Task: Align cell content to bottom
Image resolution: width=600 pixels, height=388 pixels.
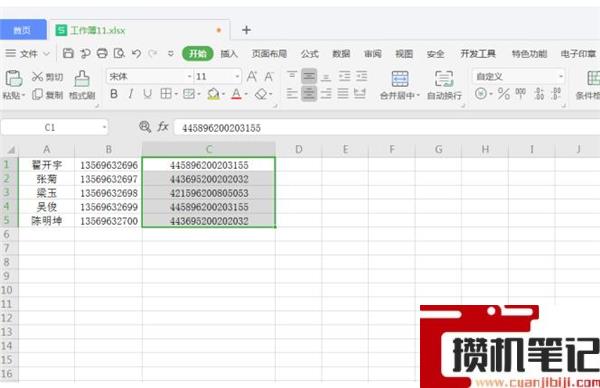Action: [x=326, y=77]
